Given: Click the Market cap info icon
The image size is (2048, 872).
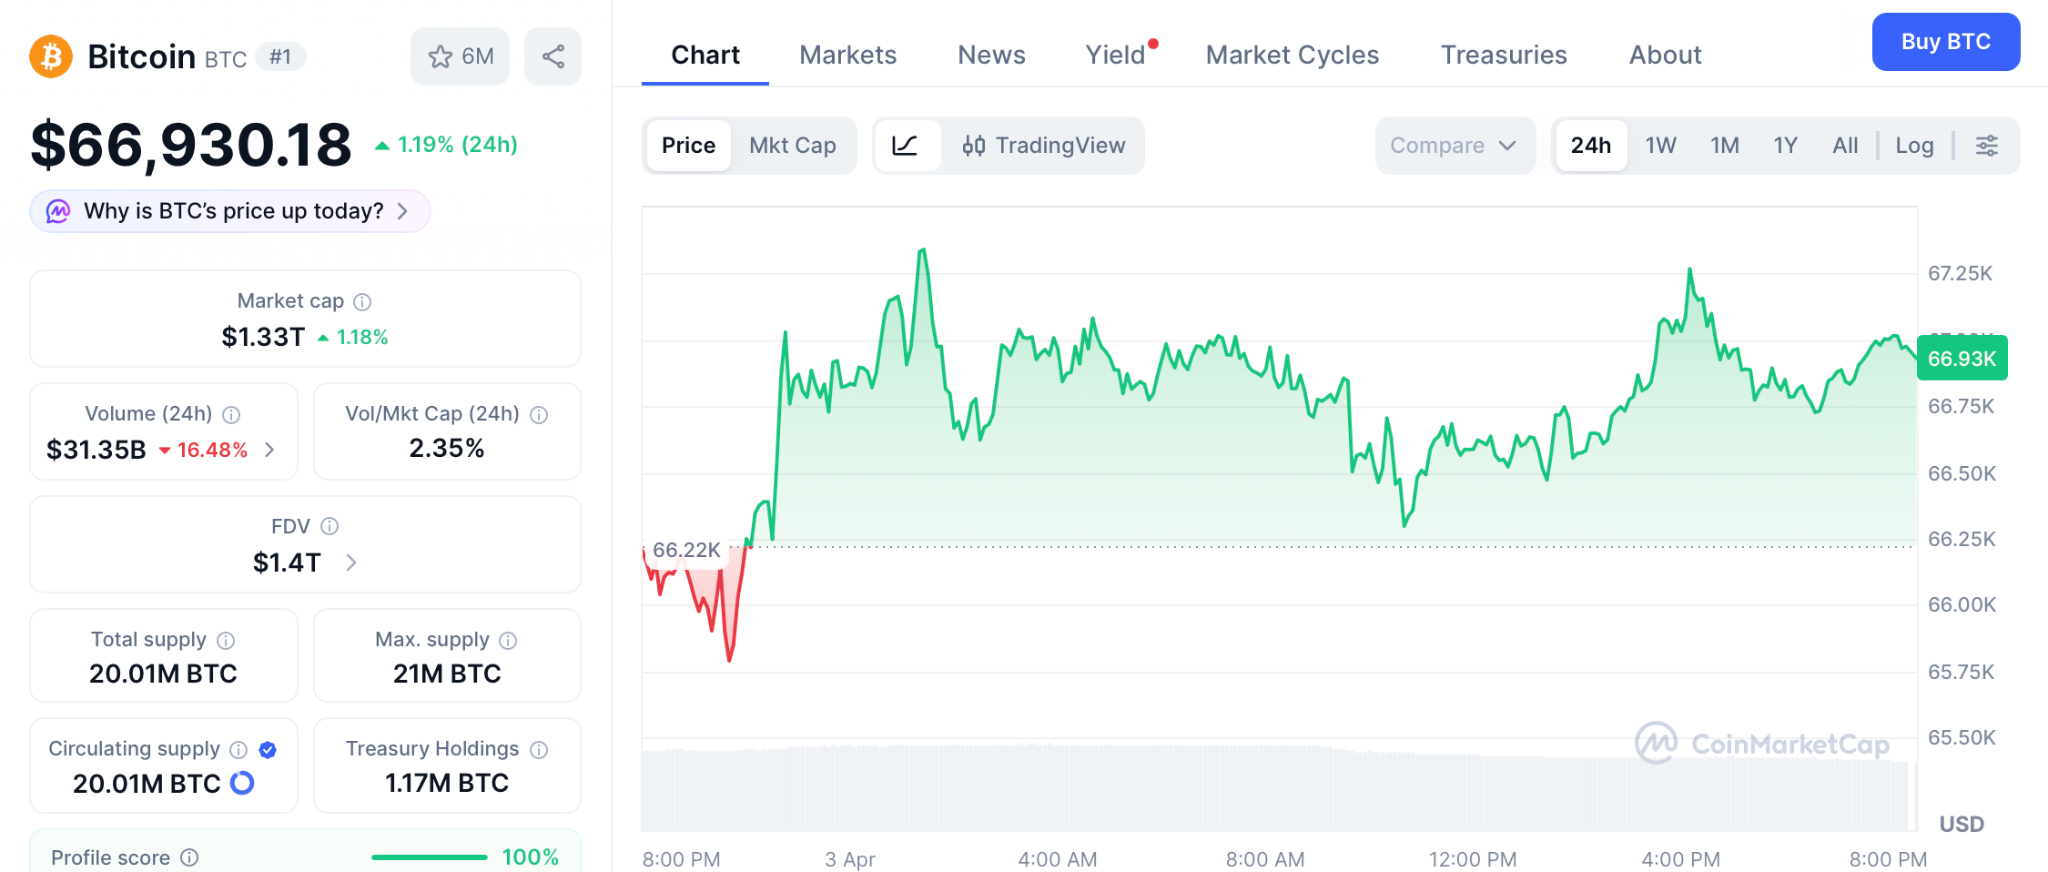Looking at the screenshot, I should click(363, 302).
